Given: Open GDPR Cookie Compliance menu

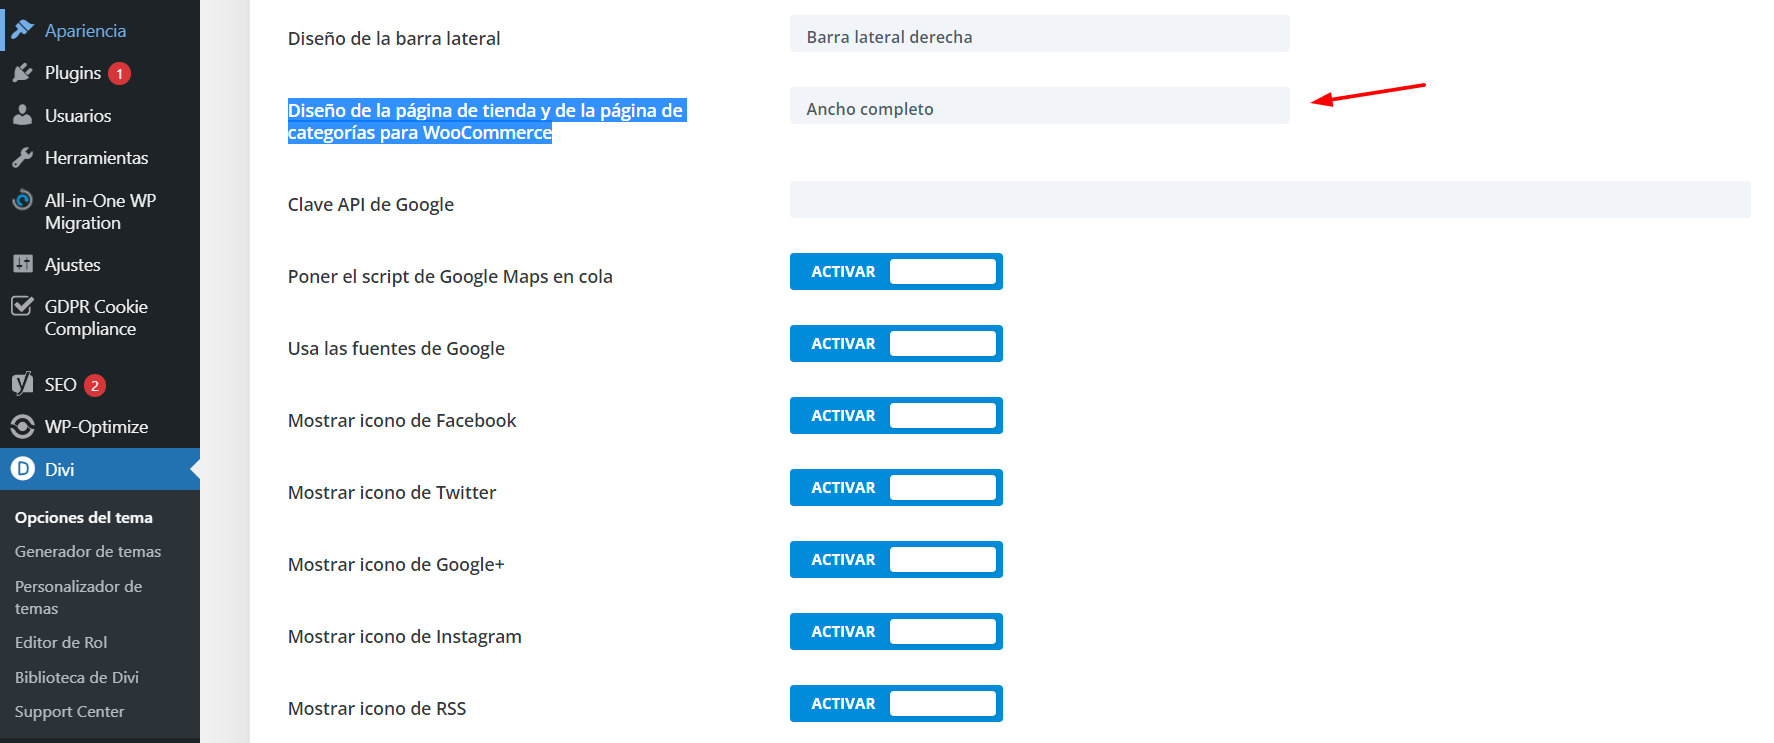Looking at the screenshot, I should pyautogui.click(x=100, y=317).
